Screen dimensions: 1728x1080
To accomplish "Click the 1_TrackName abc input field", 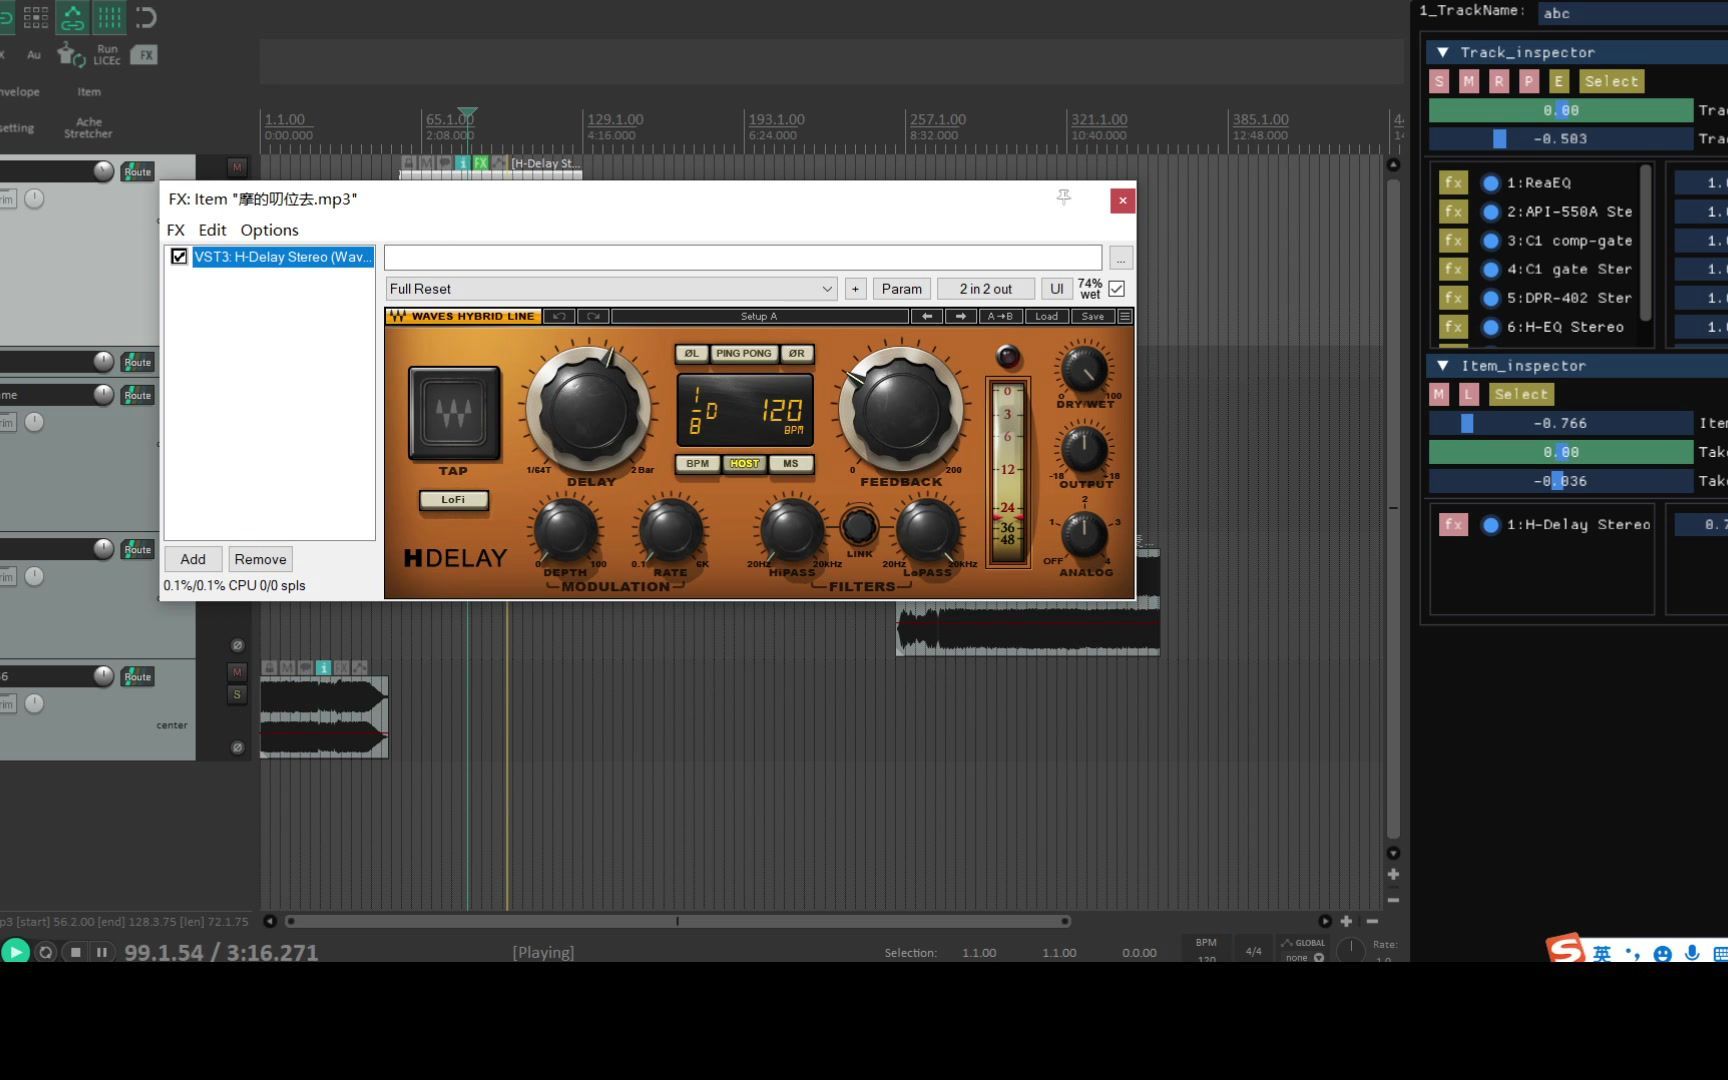I will tap(1632, 13).
